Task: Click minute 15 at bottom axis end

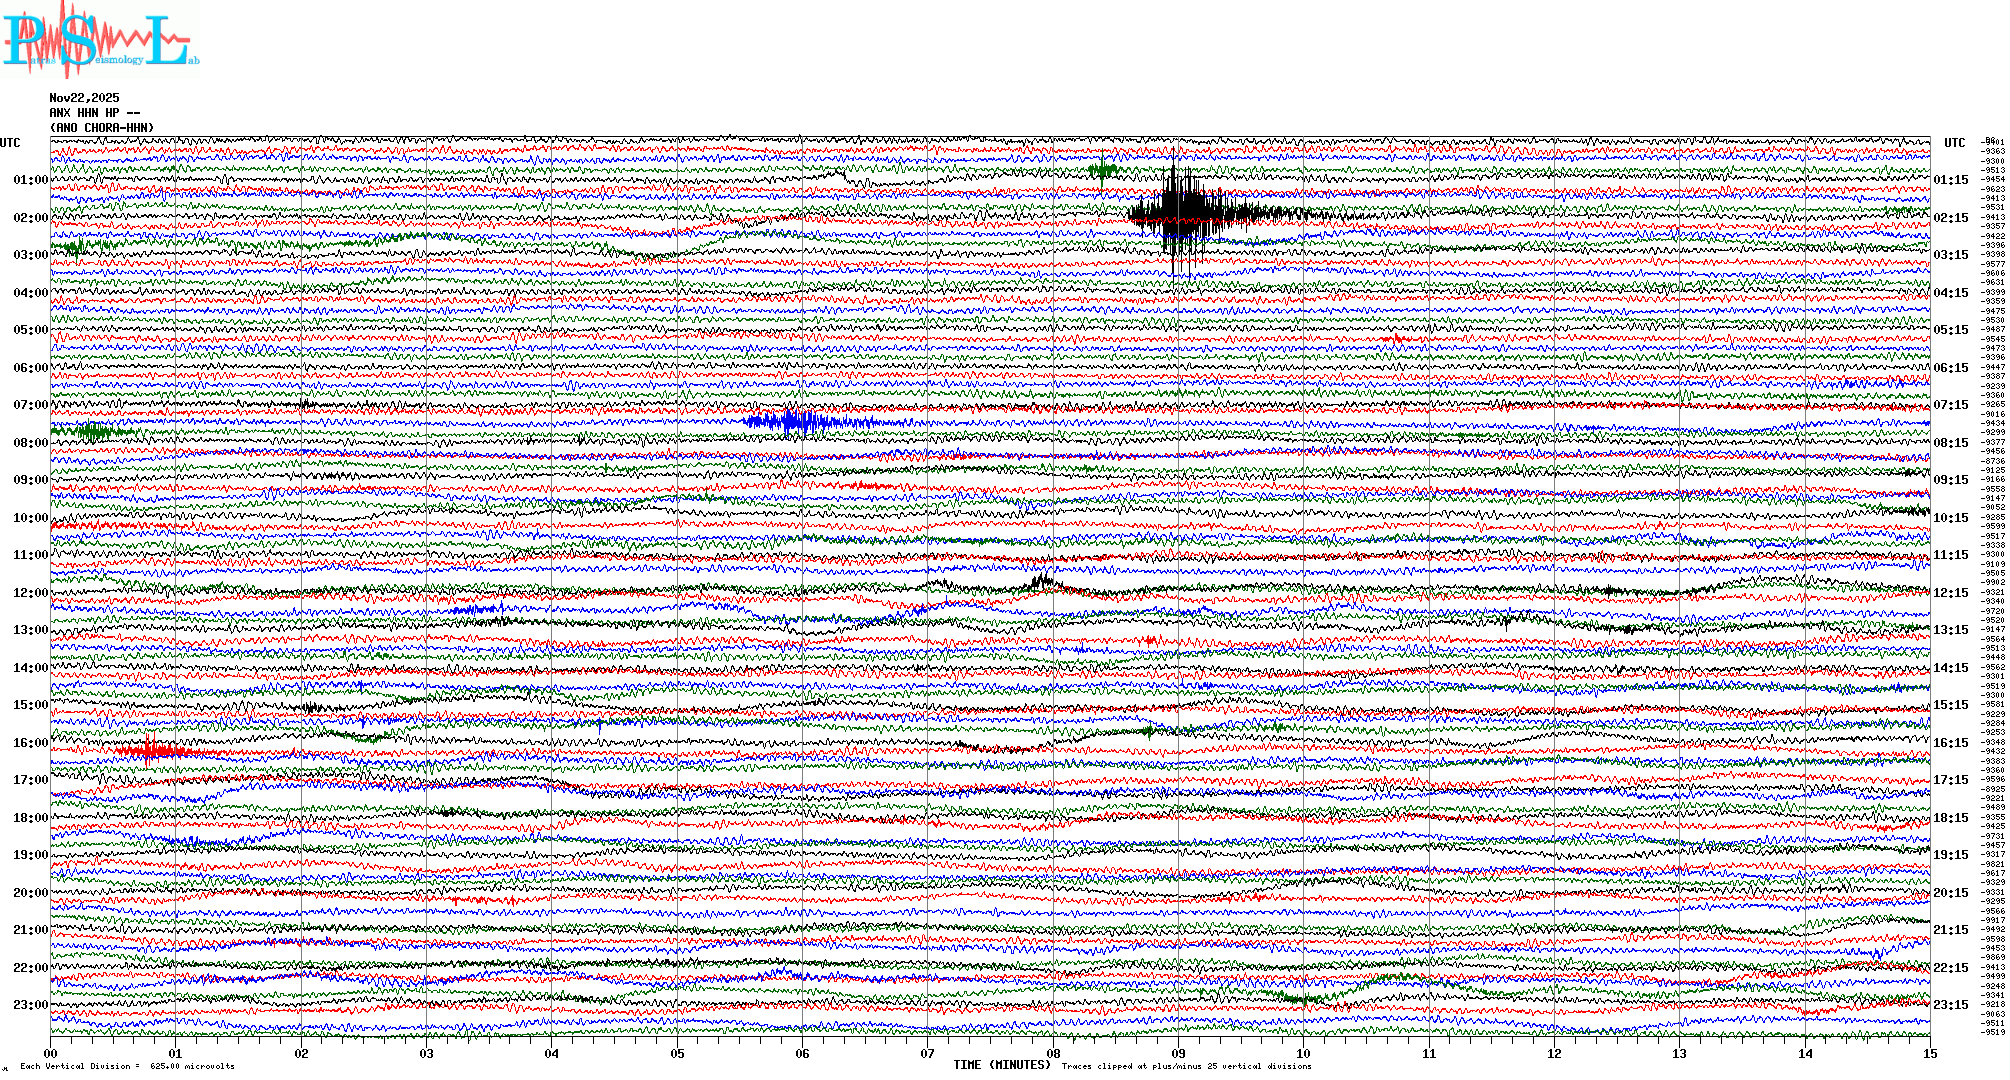Action: [1929, 1053]
